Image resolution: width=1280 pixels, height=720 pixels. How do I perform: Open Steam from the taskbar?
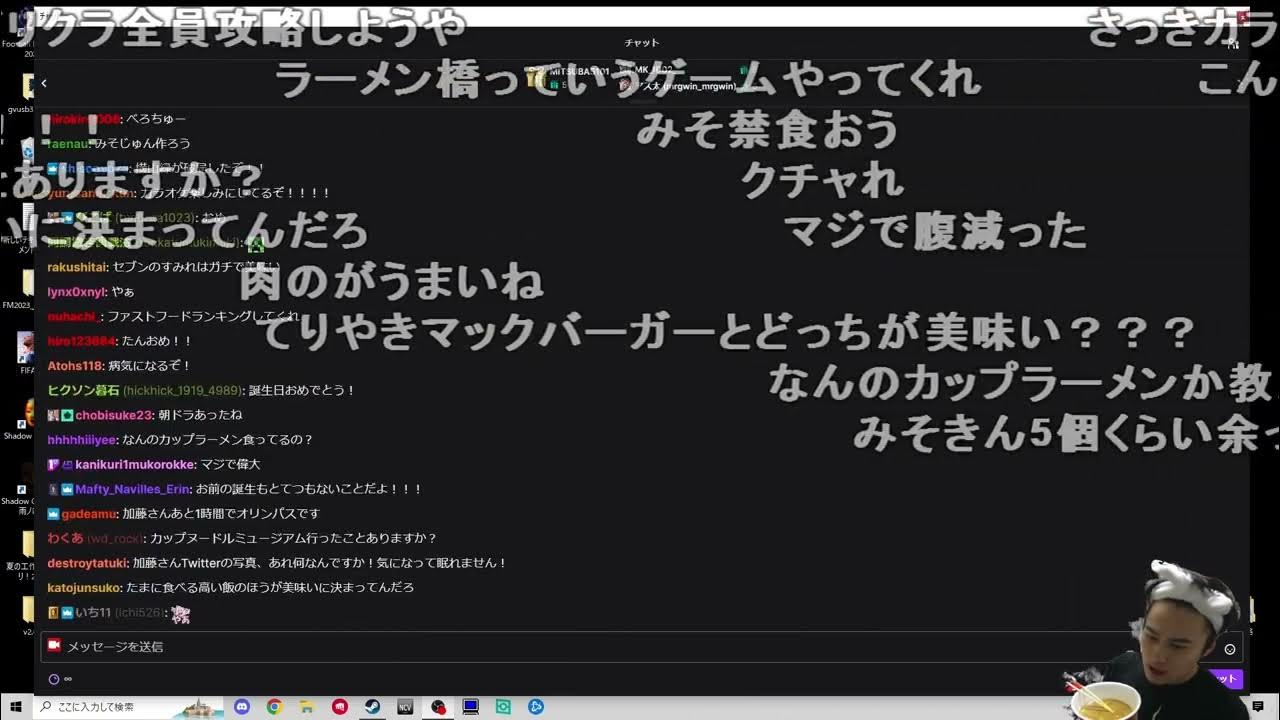pos(372,707)
